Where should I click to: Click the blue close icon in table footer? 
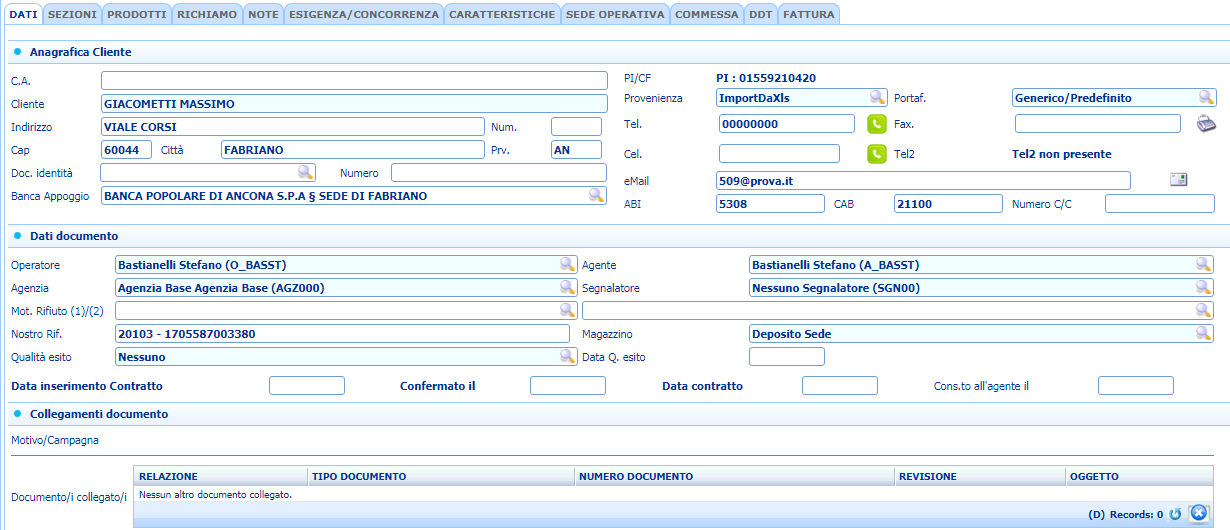click(1198, 513)
